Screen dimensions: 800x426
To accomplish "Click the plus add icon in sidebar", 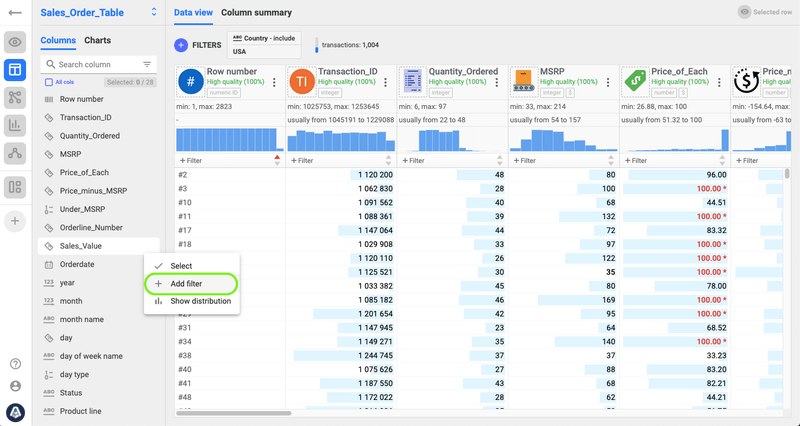I will 15,221.
